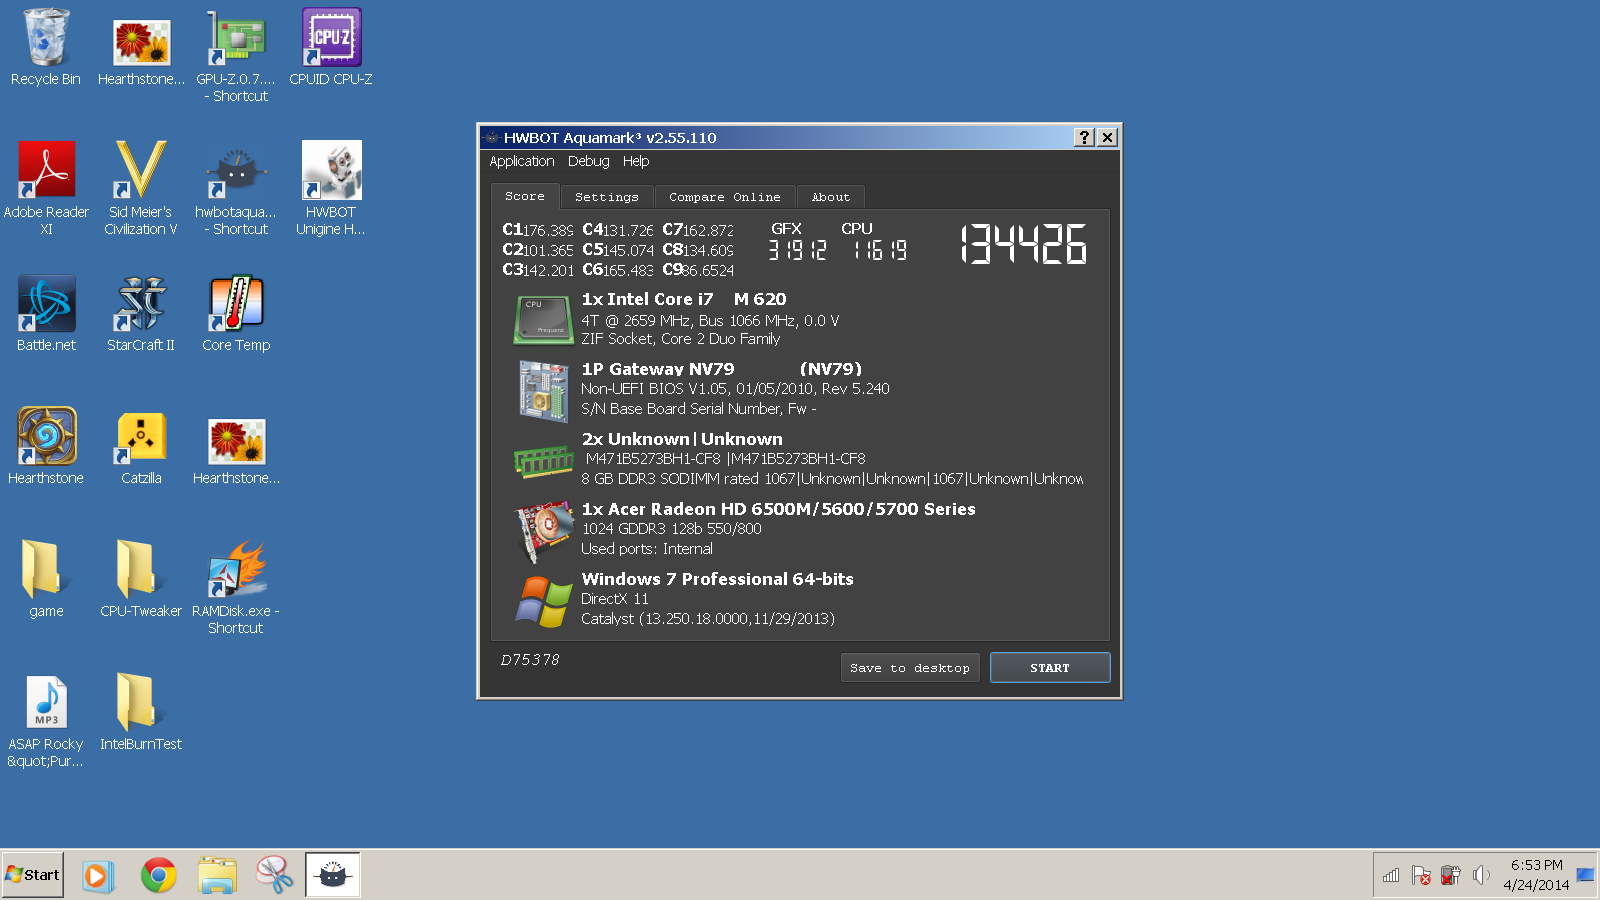
Task: Open the ASAP Rocky MP3 file
Action: click(x=46, y=720)
